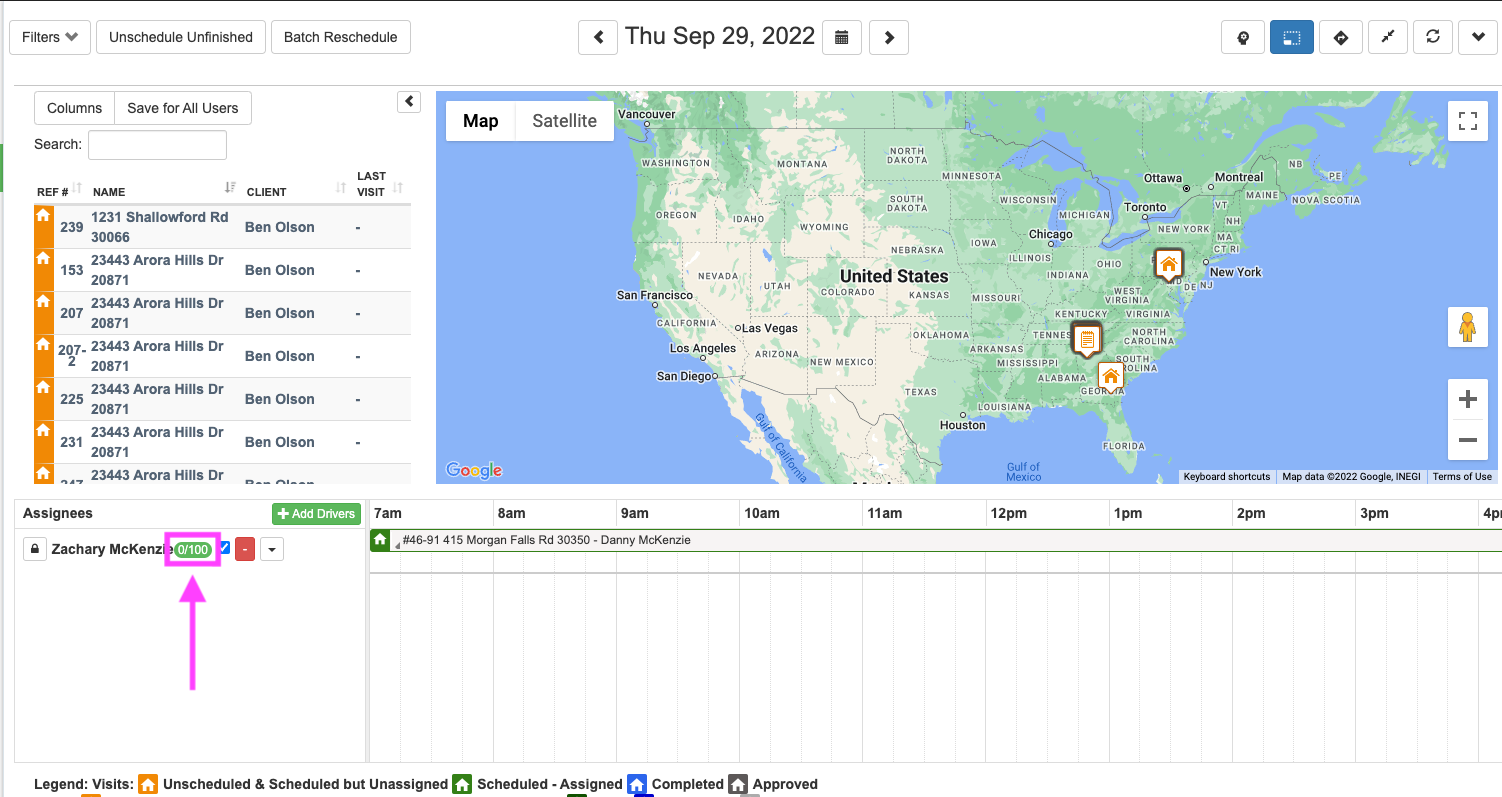This screenshot has width=1502, height=797.
Task: Lock Zachary McKenzie's schedule with padlock
Action: pos(35,549)
